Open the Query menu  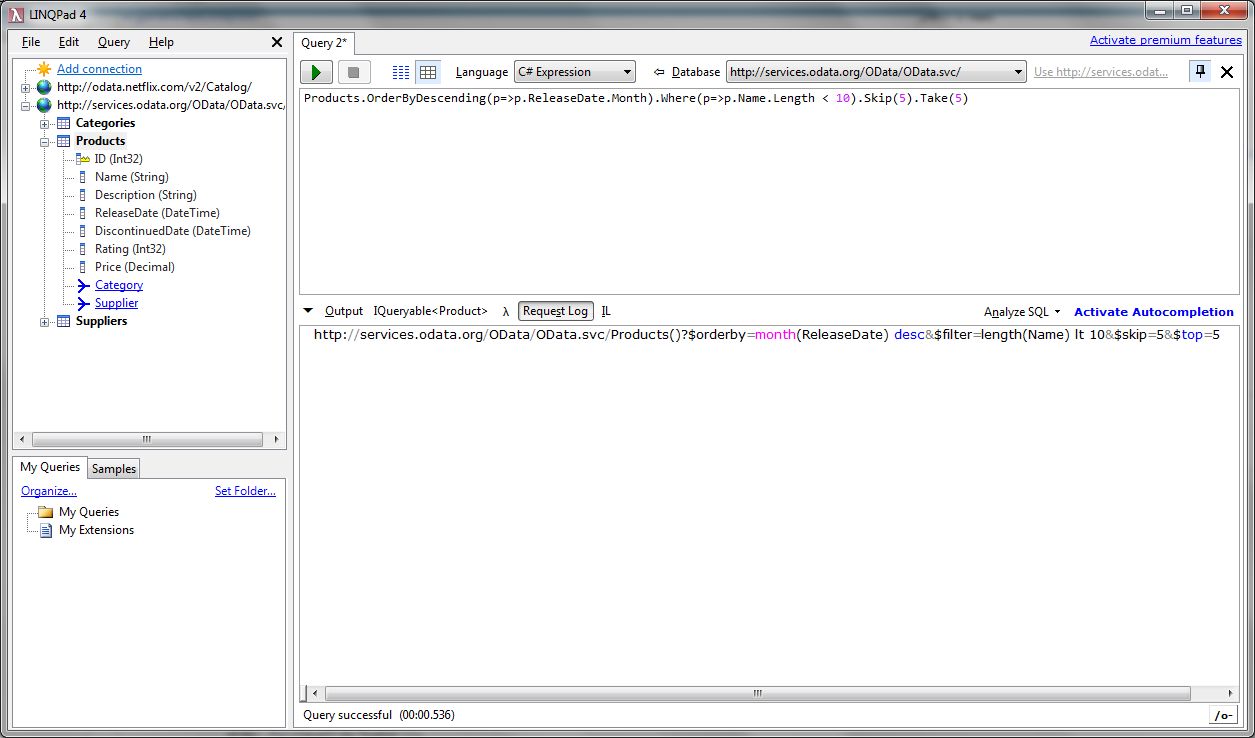[114, 42]
